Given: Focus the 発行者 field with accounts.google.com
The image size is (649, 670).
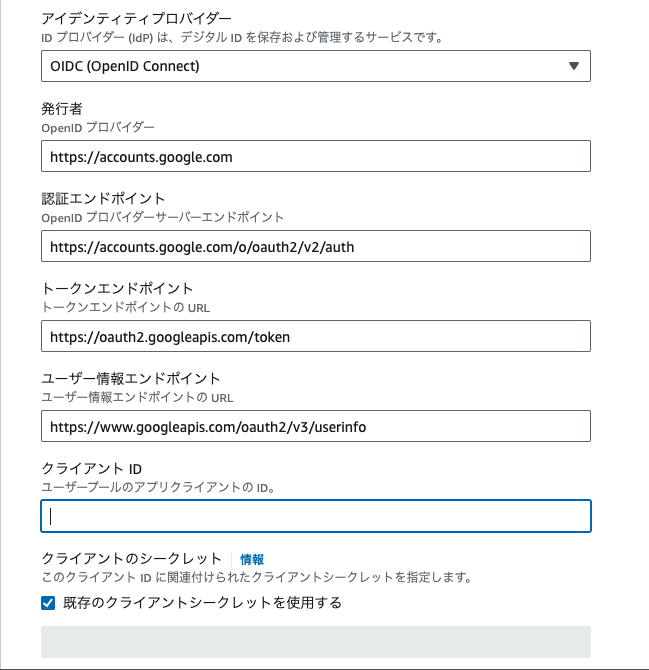Looking at the screenshot, I should coord(316,156).
